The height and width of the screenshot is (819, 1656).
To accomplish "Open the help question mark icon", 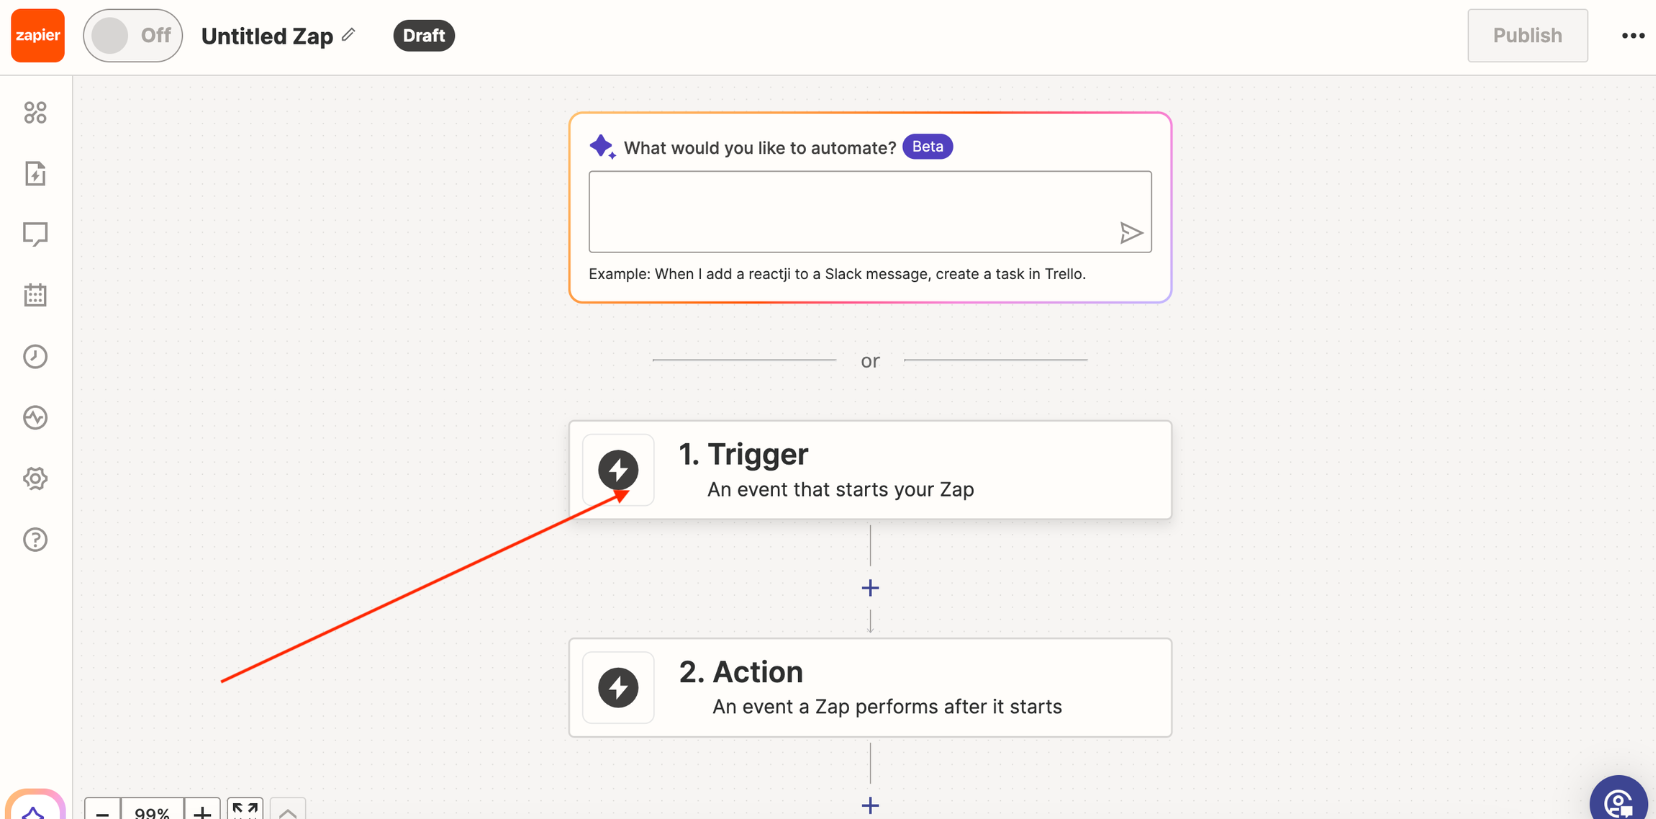I will pyautogui.click(x=35, y=540).
